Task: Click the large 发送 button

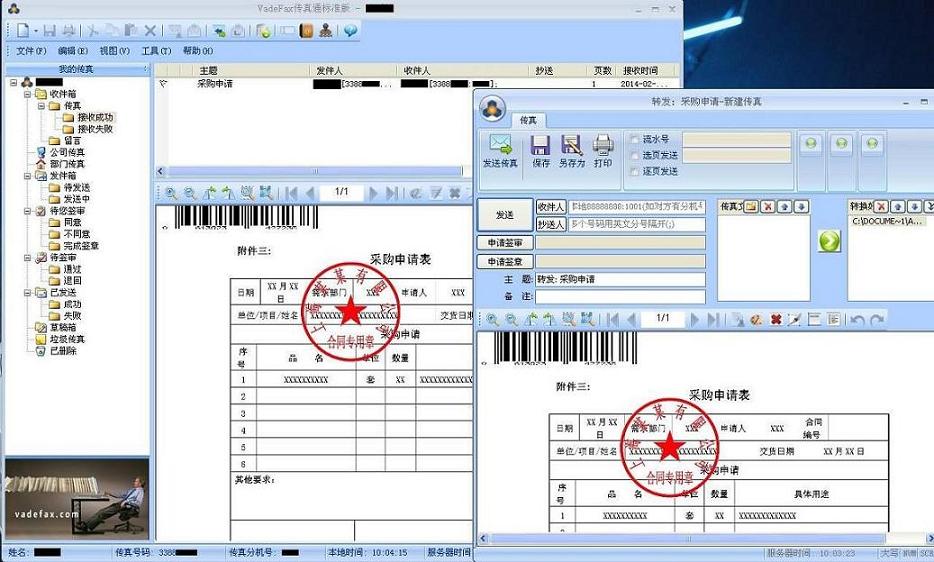Action: [x=505, y=215]
